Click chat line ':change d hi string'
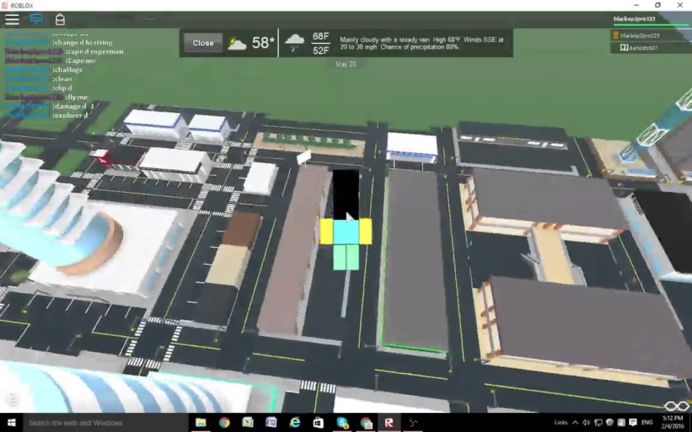 (82, 43)
